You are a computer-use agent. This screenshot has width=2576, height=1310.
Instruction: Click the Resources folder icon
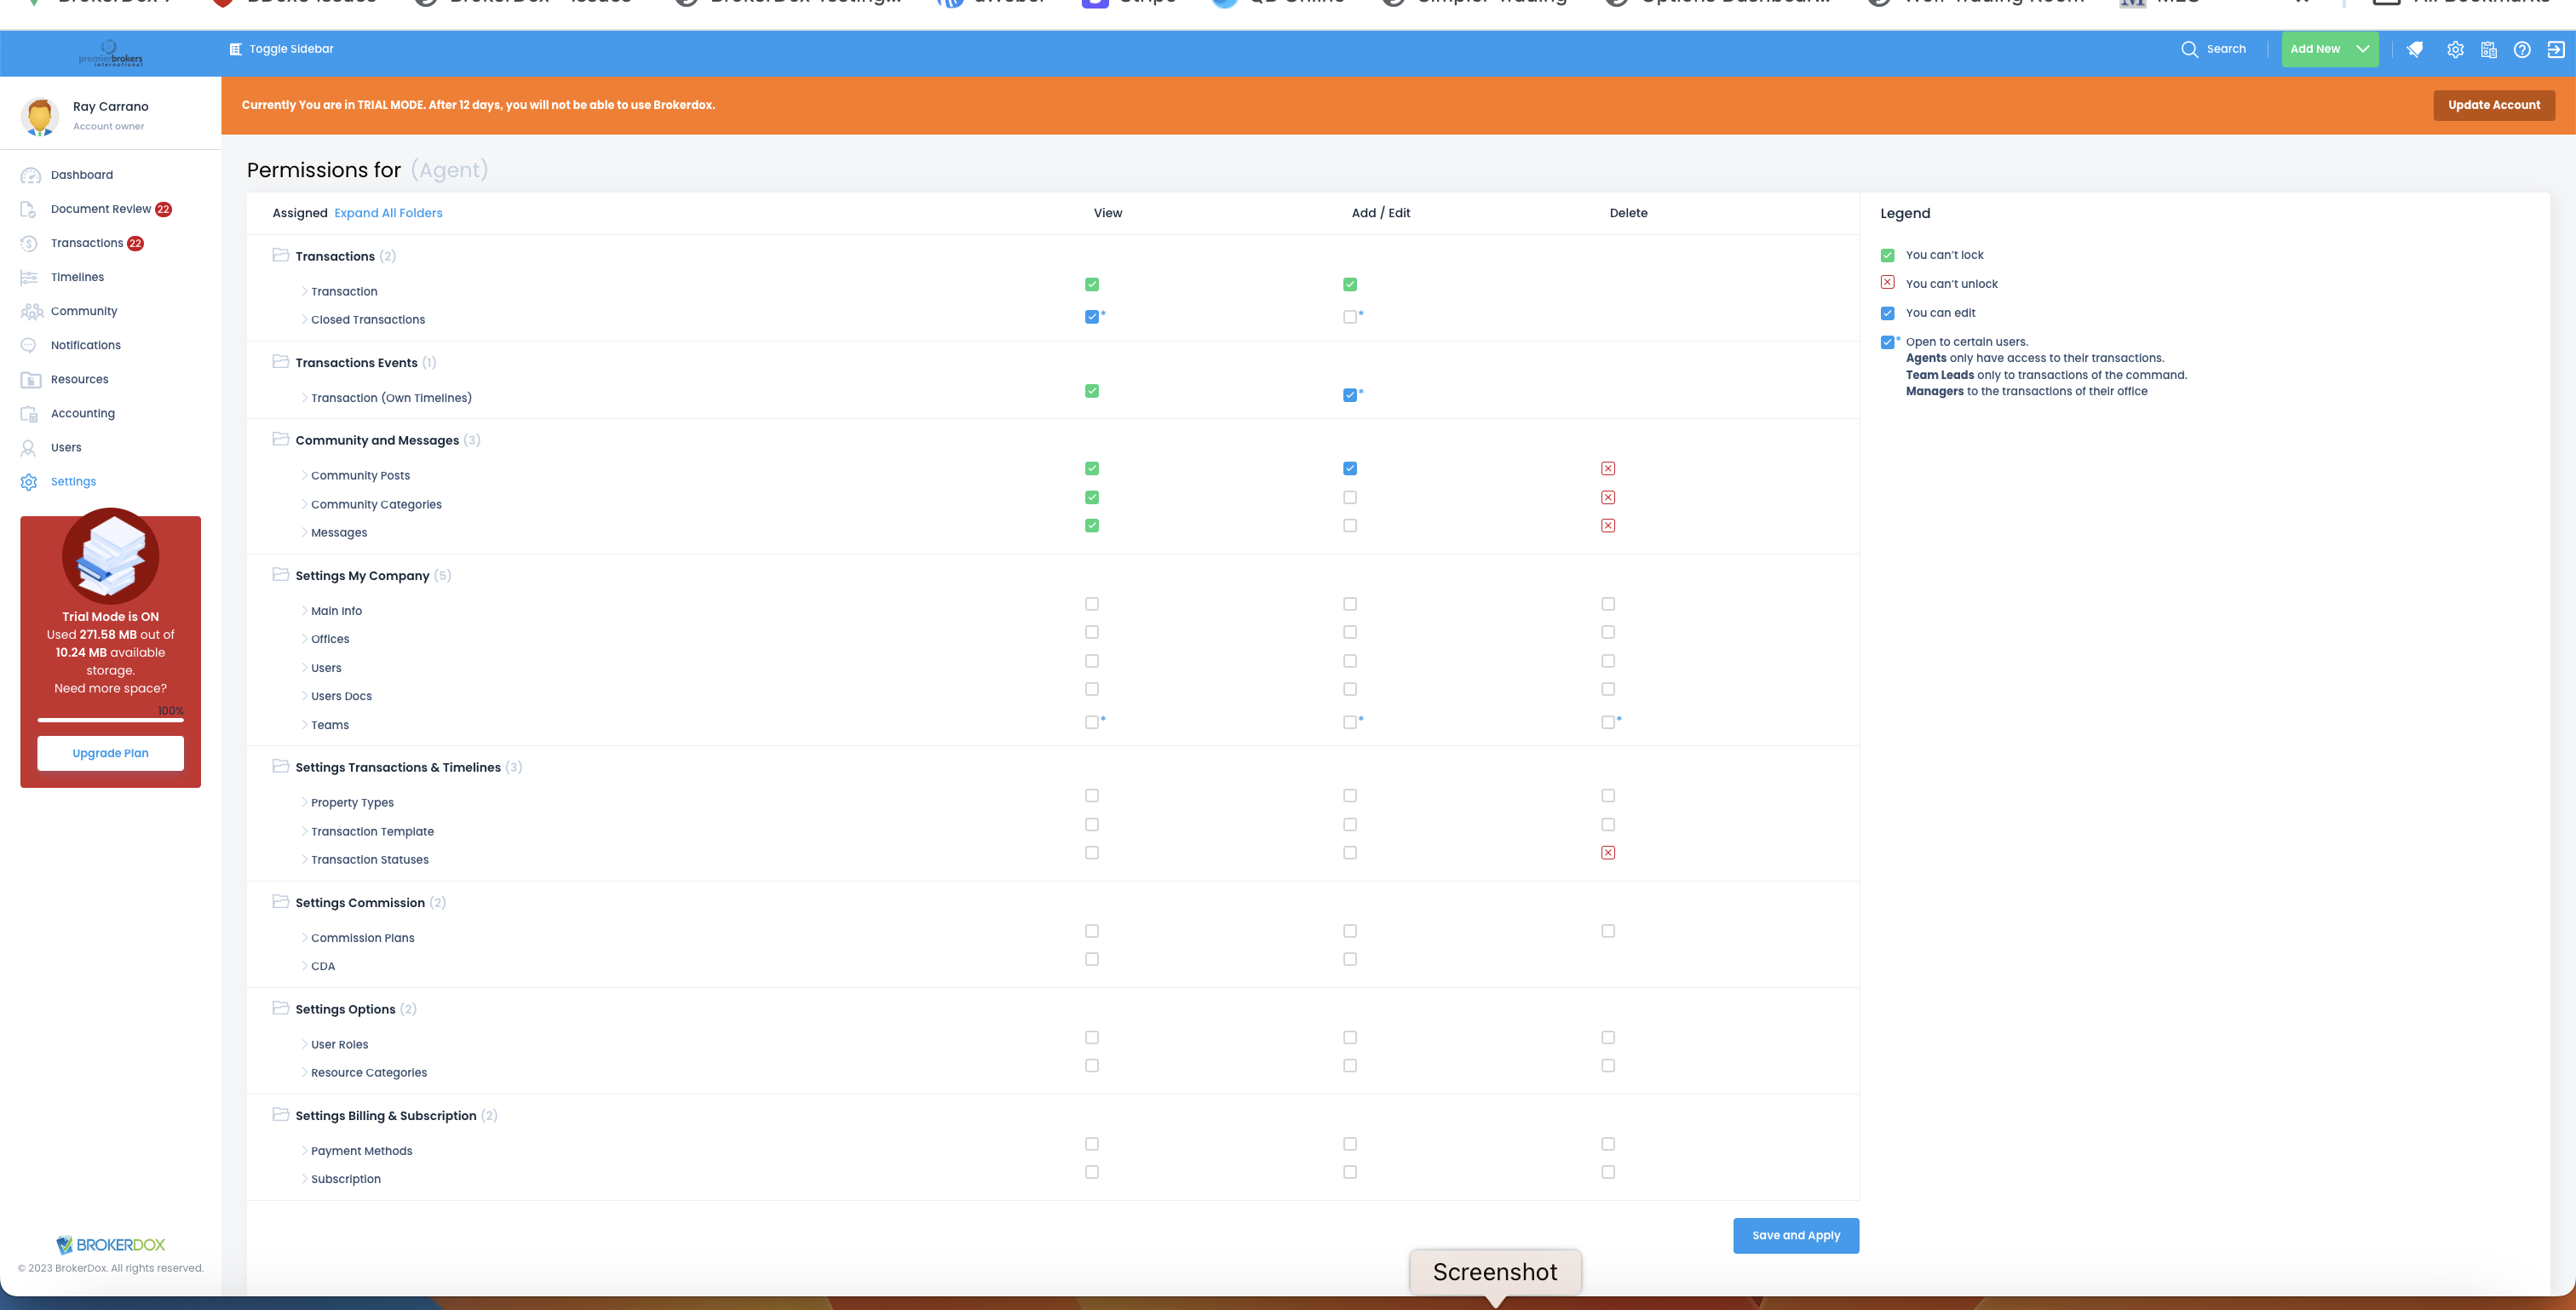point(30,379)
